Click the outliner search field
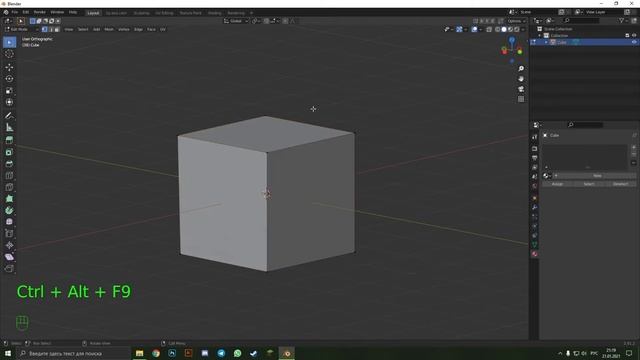Viewport: 640px width, 360px height. click(582, 20)
